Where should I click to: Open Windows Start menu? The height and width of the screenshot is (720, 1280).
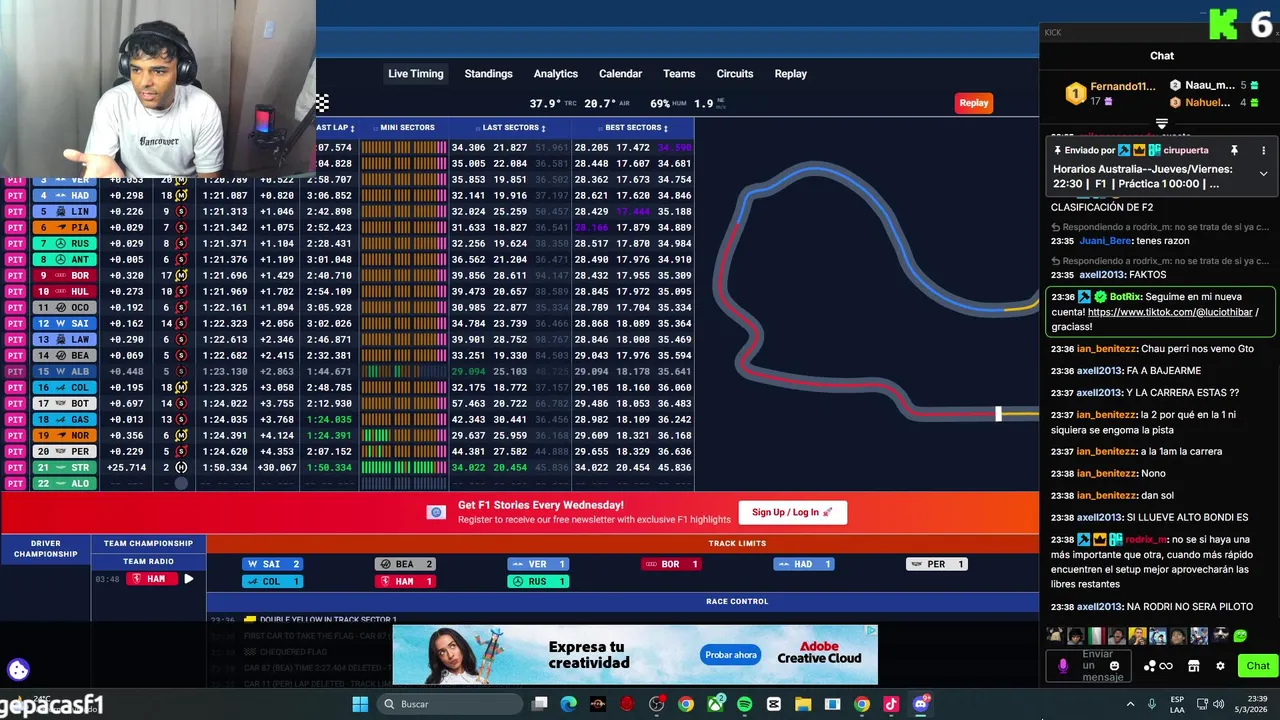pyautogui.click(x=360, y=704)
